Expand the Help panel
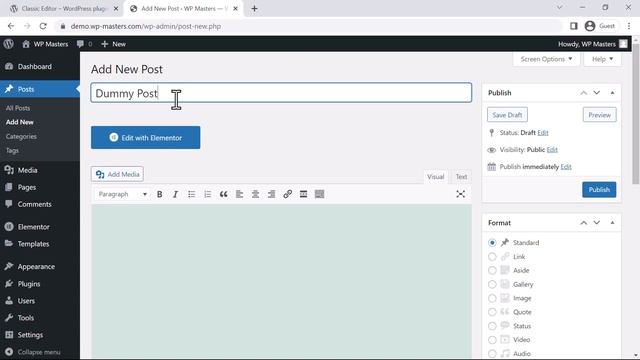The width and height of the screenshot is (640, 360). (x=602, y=59)
